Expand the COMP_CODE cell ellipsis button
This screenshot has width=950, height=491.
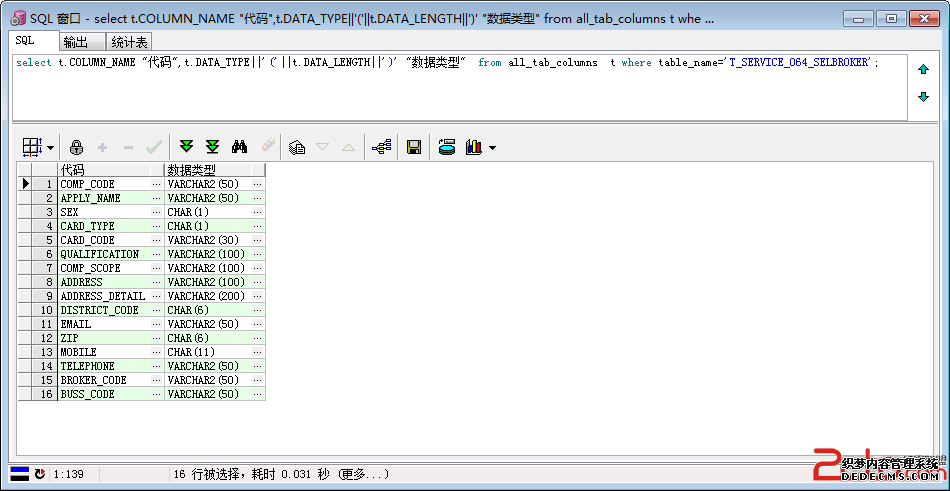(156, 184)
